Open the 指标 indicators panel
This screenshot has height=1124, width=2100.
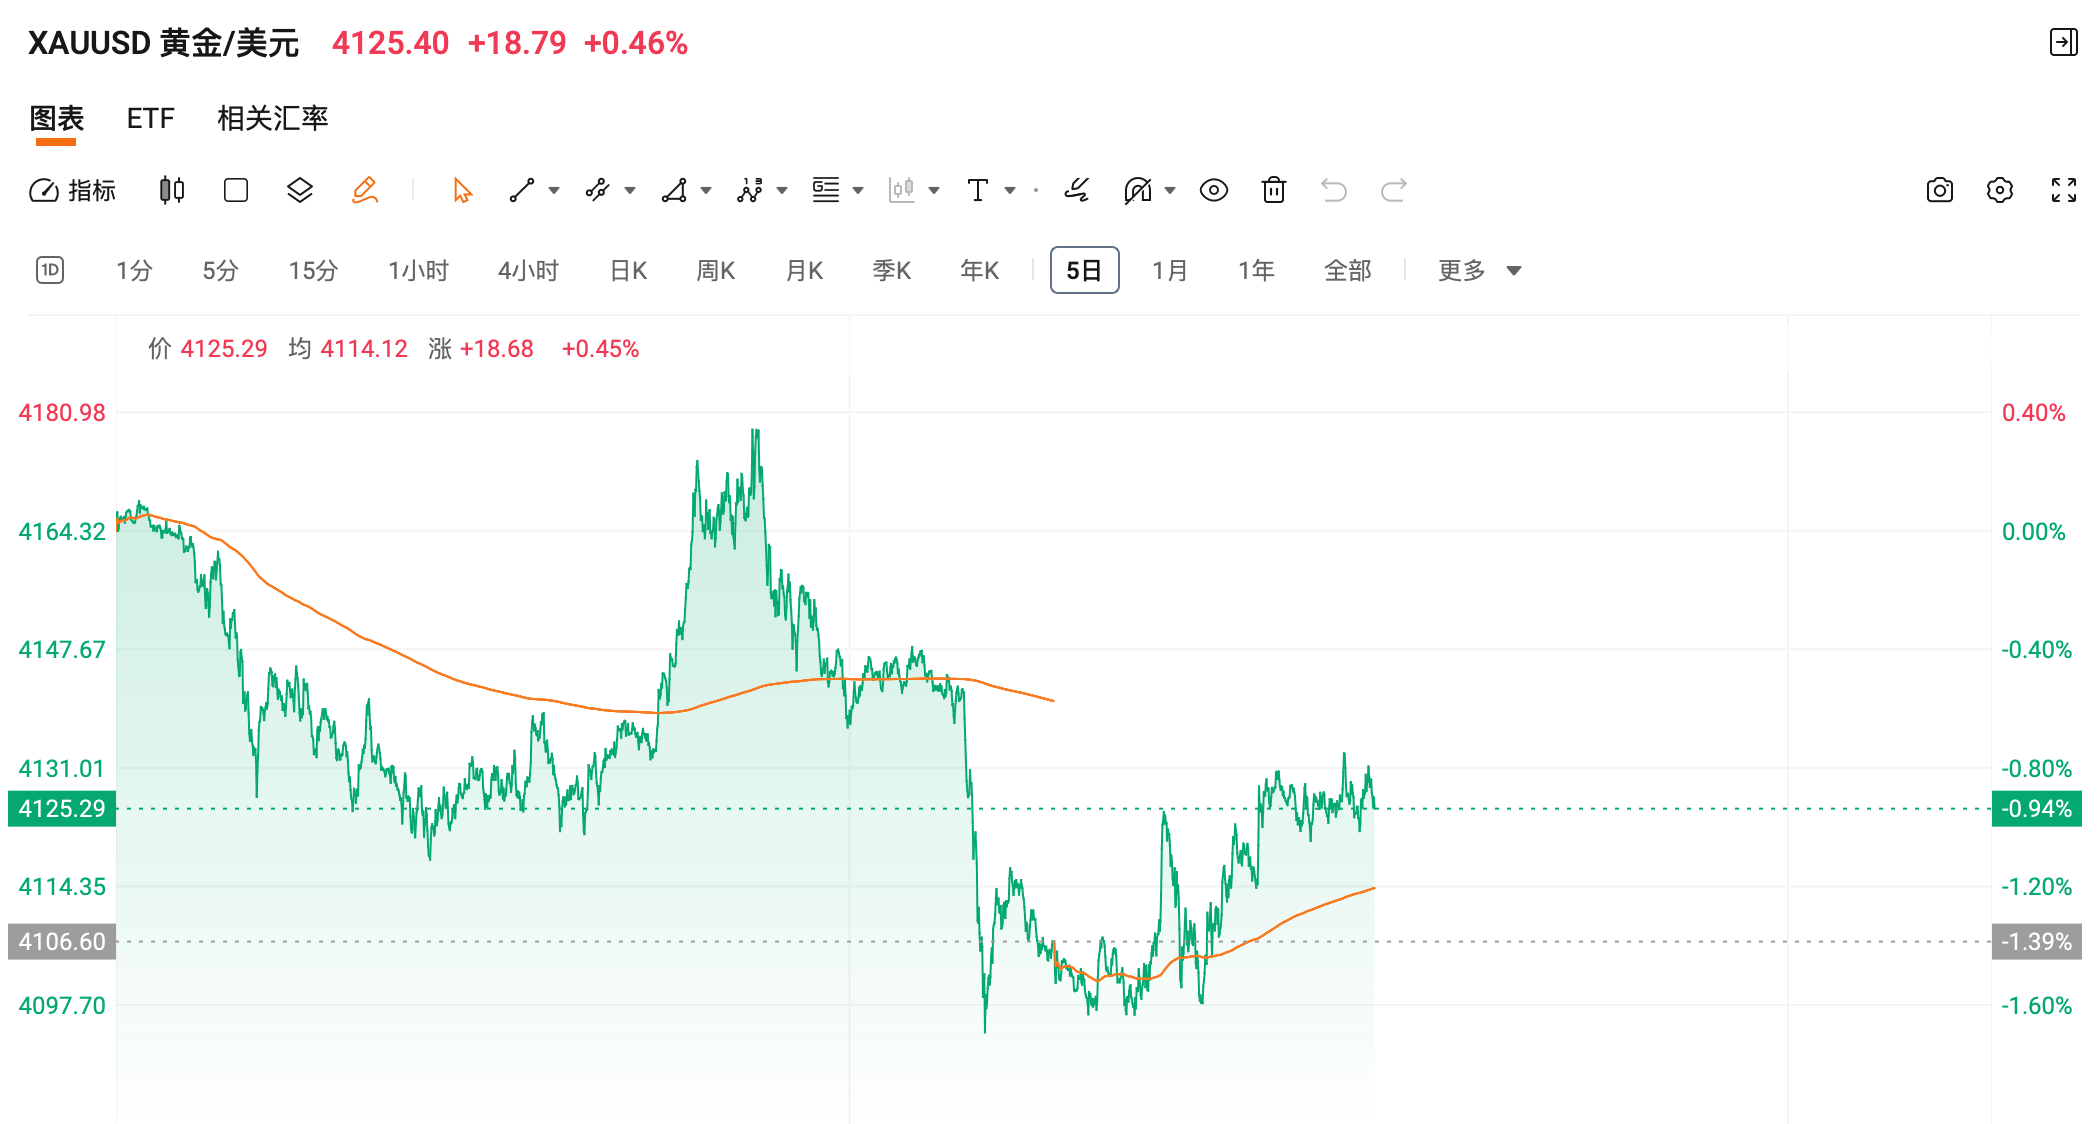73,190
